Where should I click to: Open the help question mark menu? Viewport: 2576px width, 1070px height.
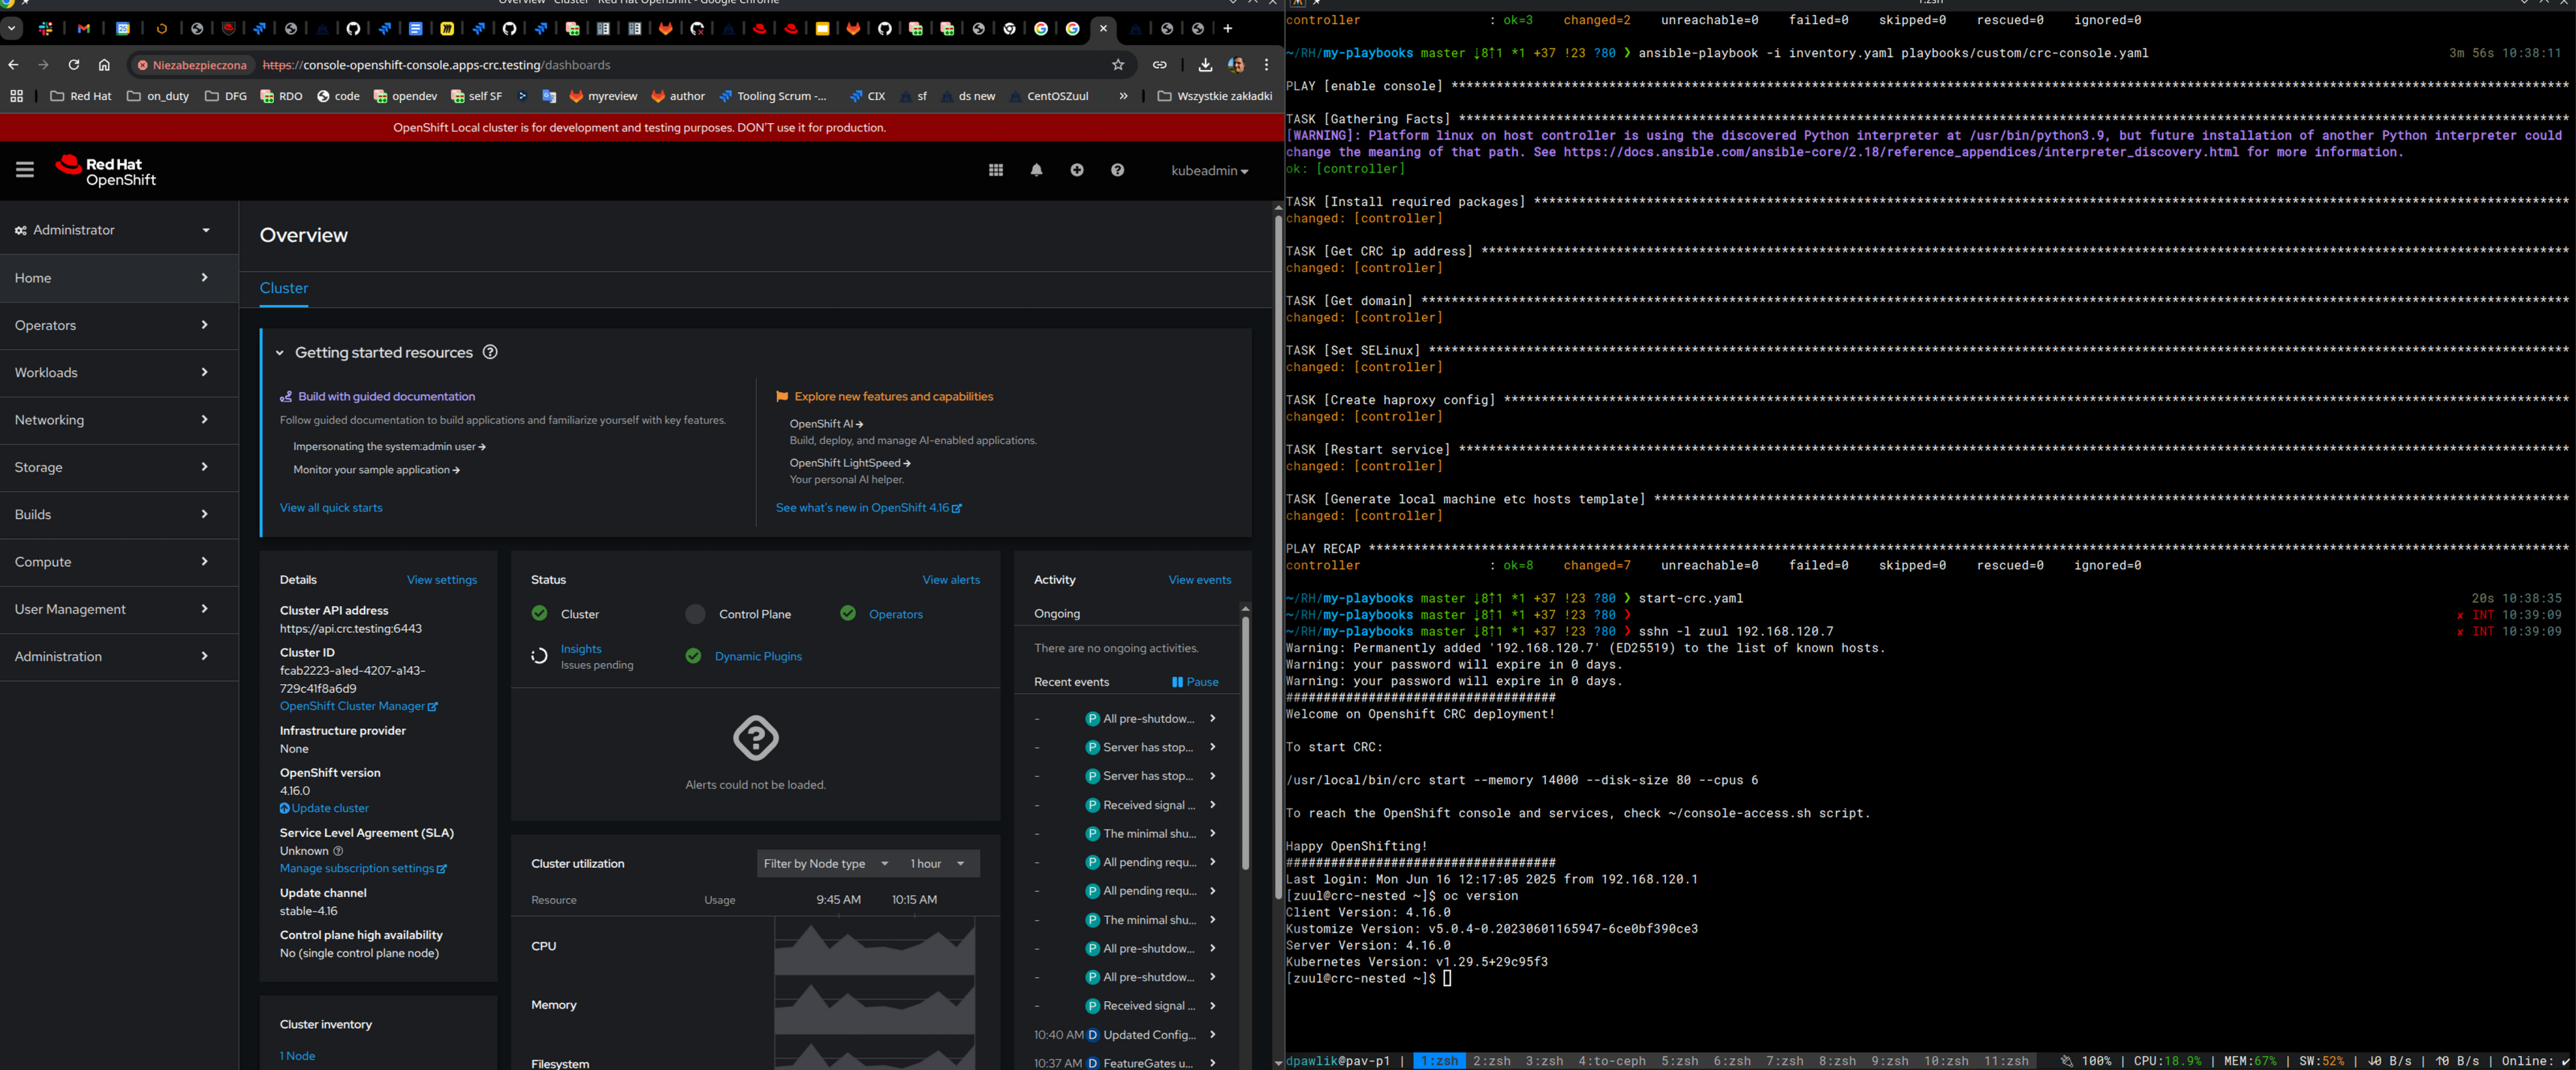click(1117, 170)
